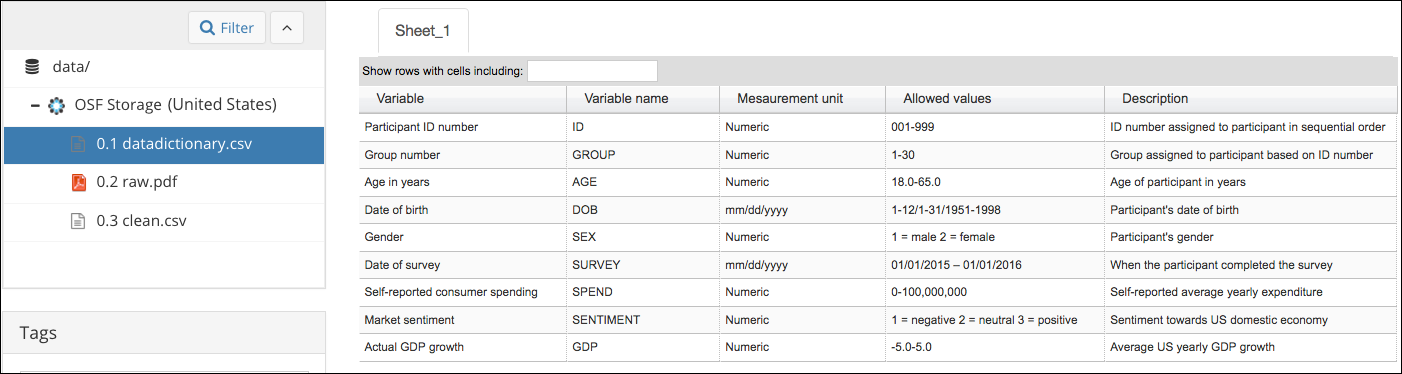This screenshot has width=1402, height=374.
Task: Select the 0.3 clean.csv file
Action: (x=164, y=221)
